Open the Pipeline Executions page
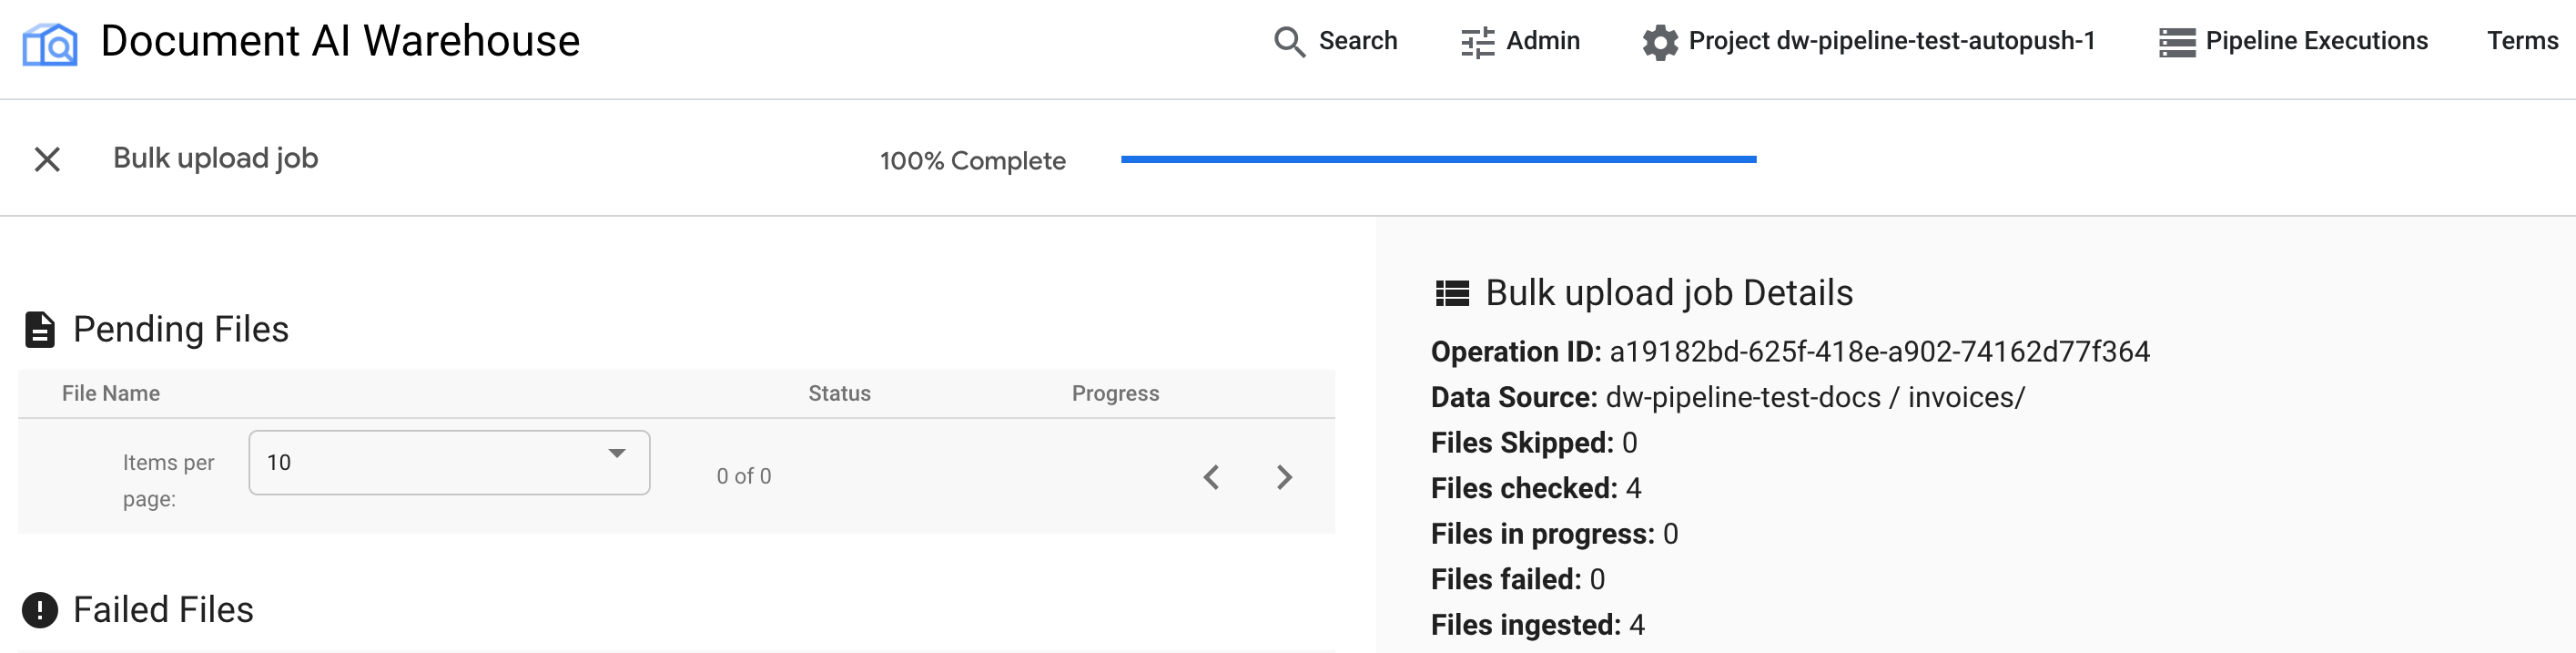 2316,41
